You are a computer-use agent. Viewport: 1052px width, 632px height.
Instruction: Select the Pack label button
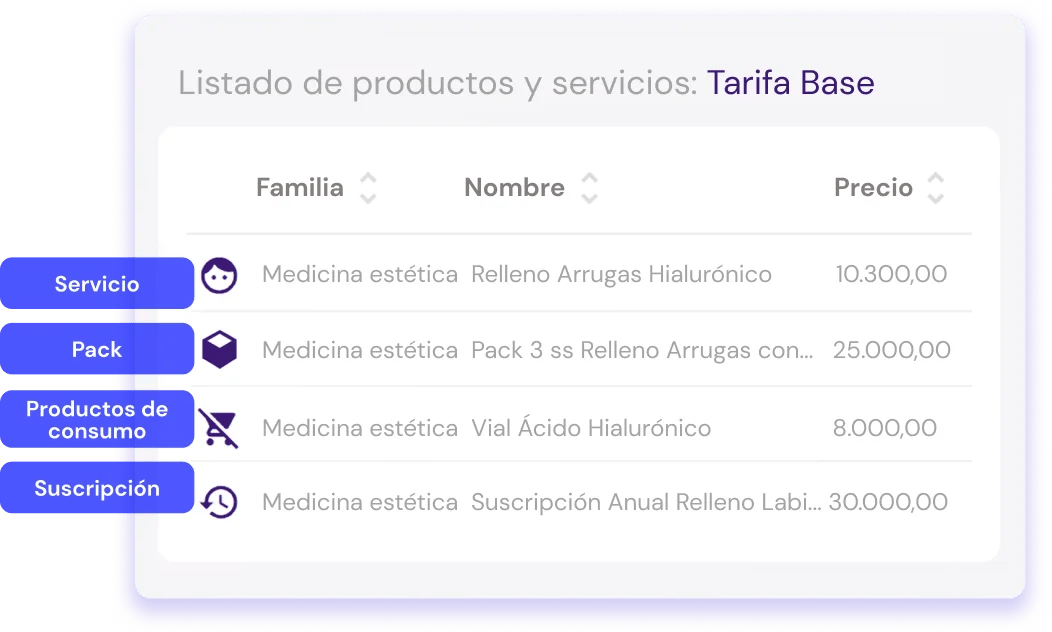97,349
